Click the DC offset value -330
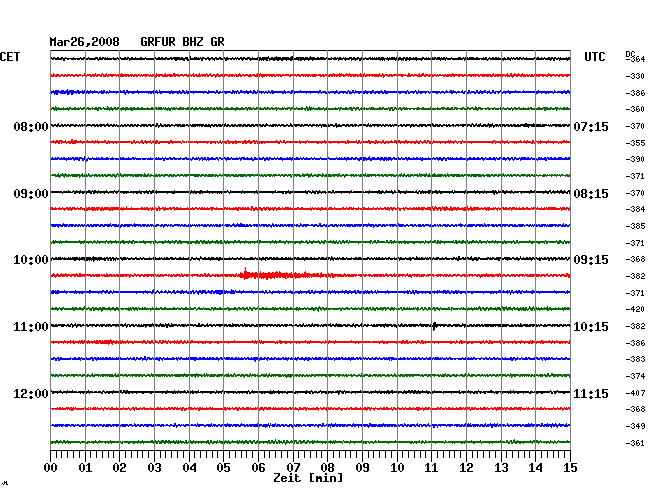 pos(635,76)
